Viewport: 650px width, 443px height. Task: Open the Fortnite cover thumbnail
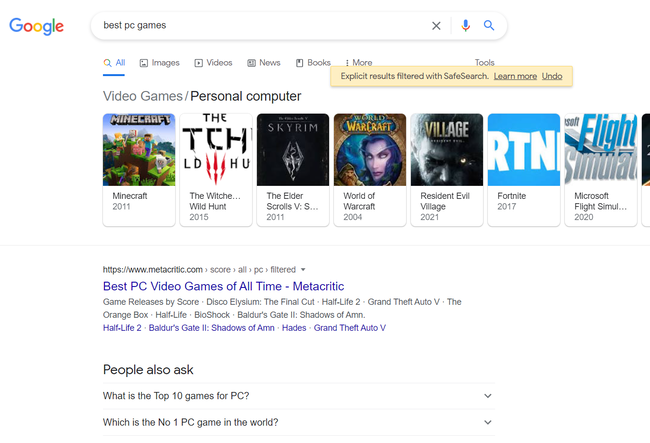tap(524, 150)
